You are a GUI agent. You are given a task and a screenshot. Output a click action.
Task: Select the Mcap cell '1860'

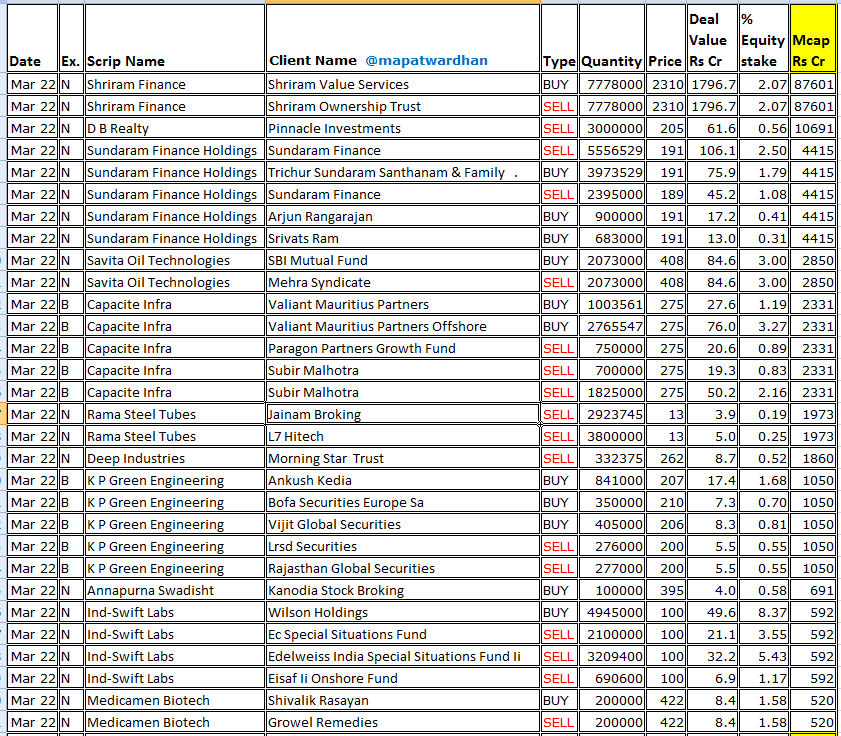813,458
